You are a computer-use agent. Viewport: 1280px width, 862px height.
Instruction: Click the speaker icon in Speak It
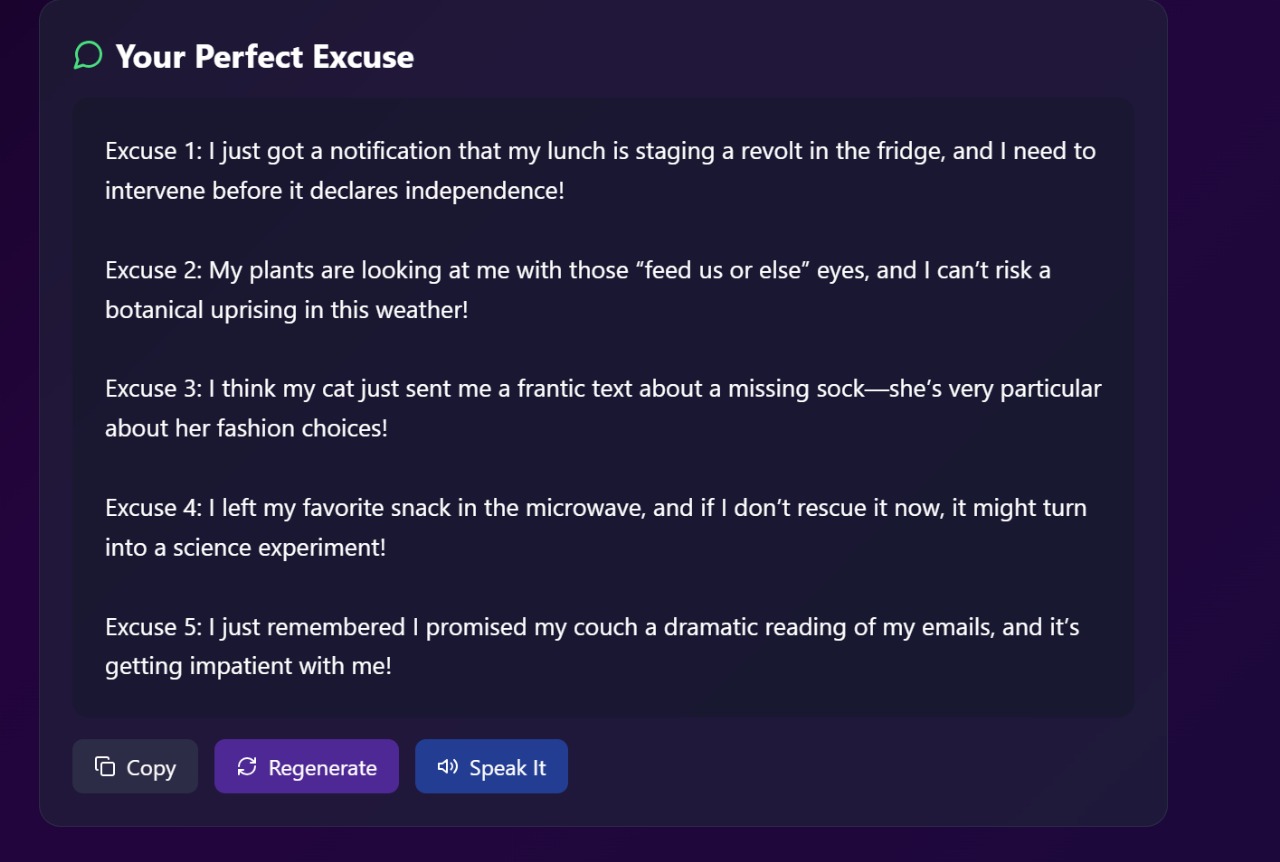[448, 767]
